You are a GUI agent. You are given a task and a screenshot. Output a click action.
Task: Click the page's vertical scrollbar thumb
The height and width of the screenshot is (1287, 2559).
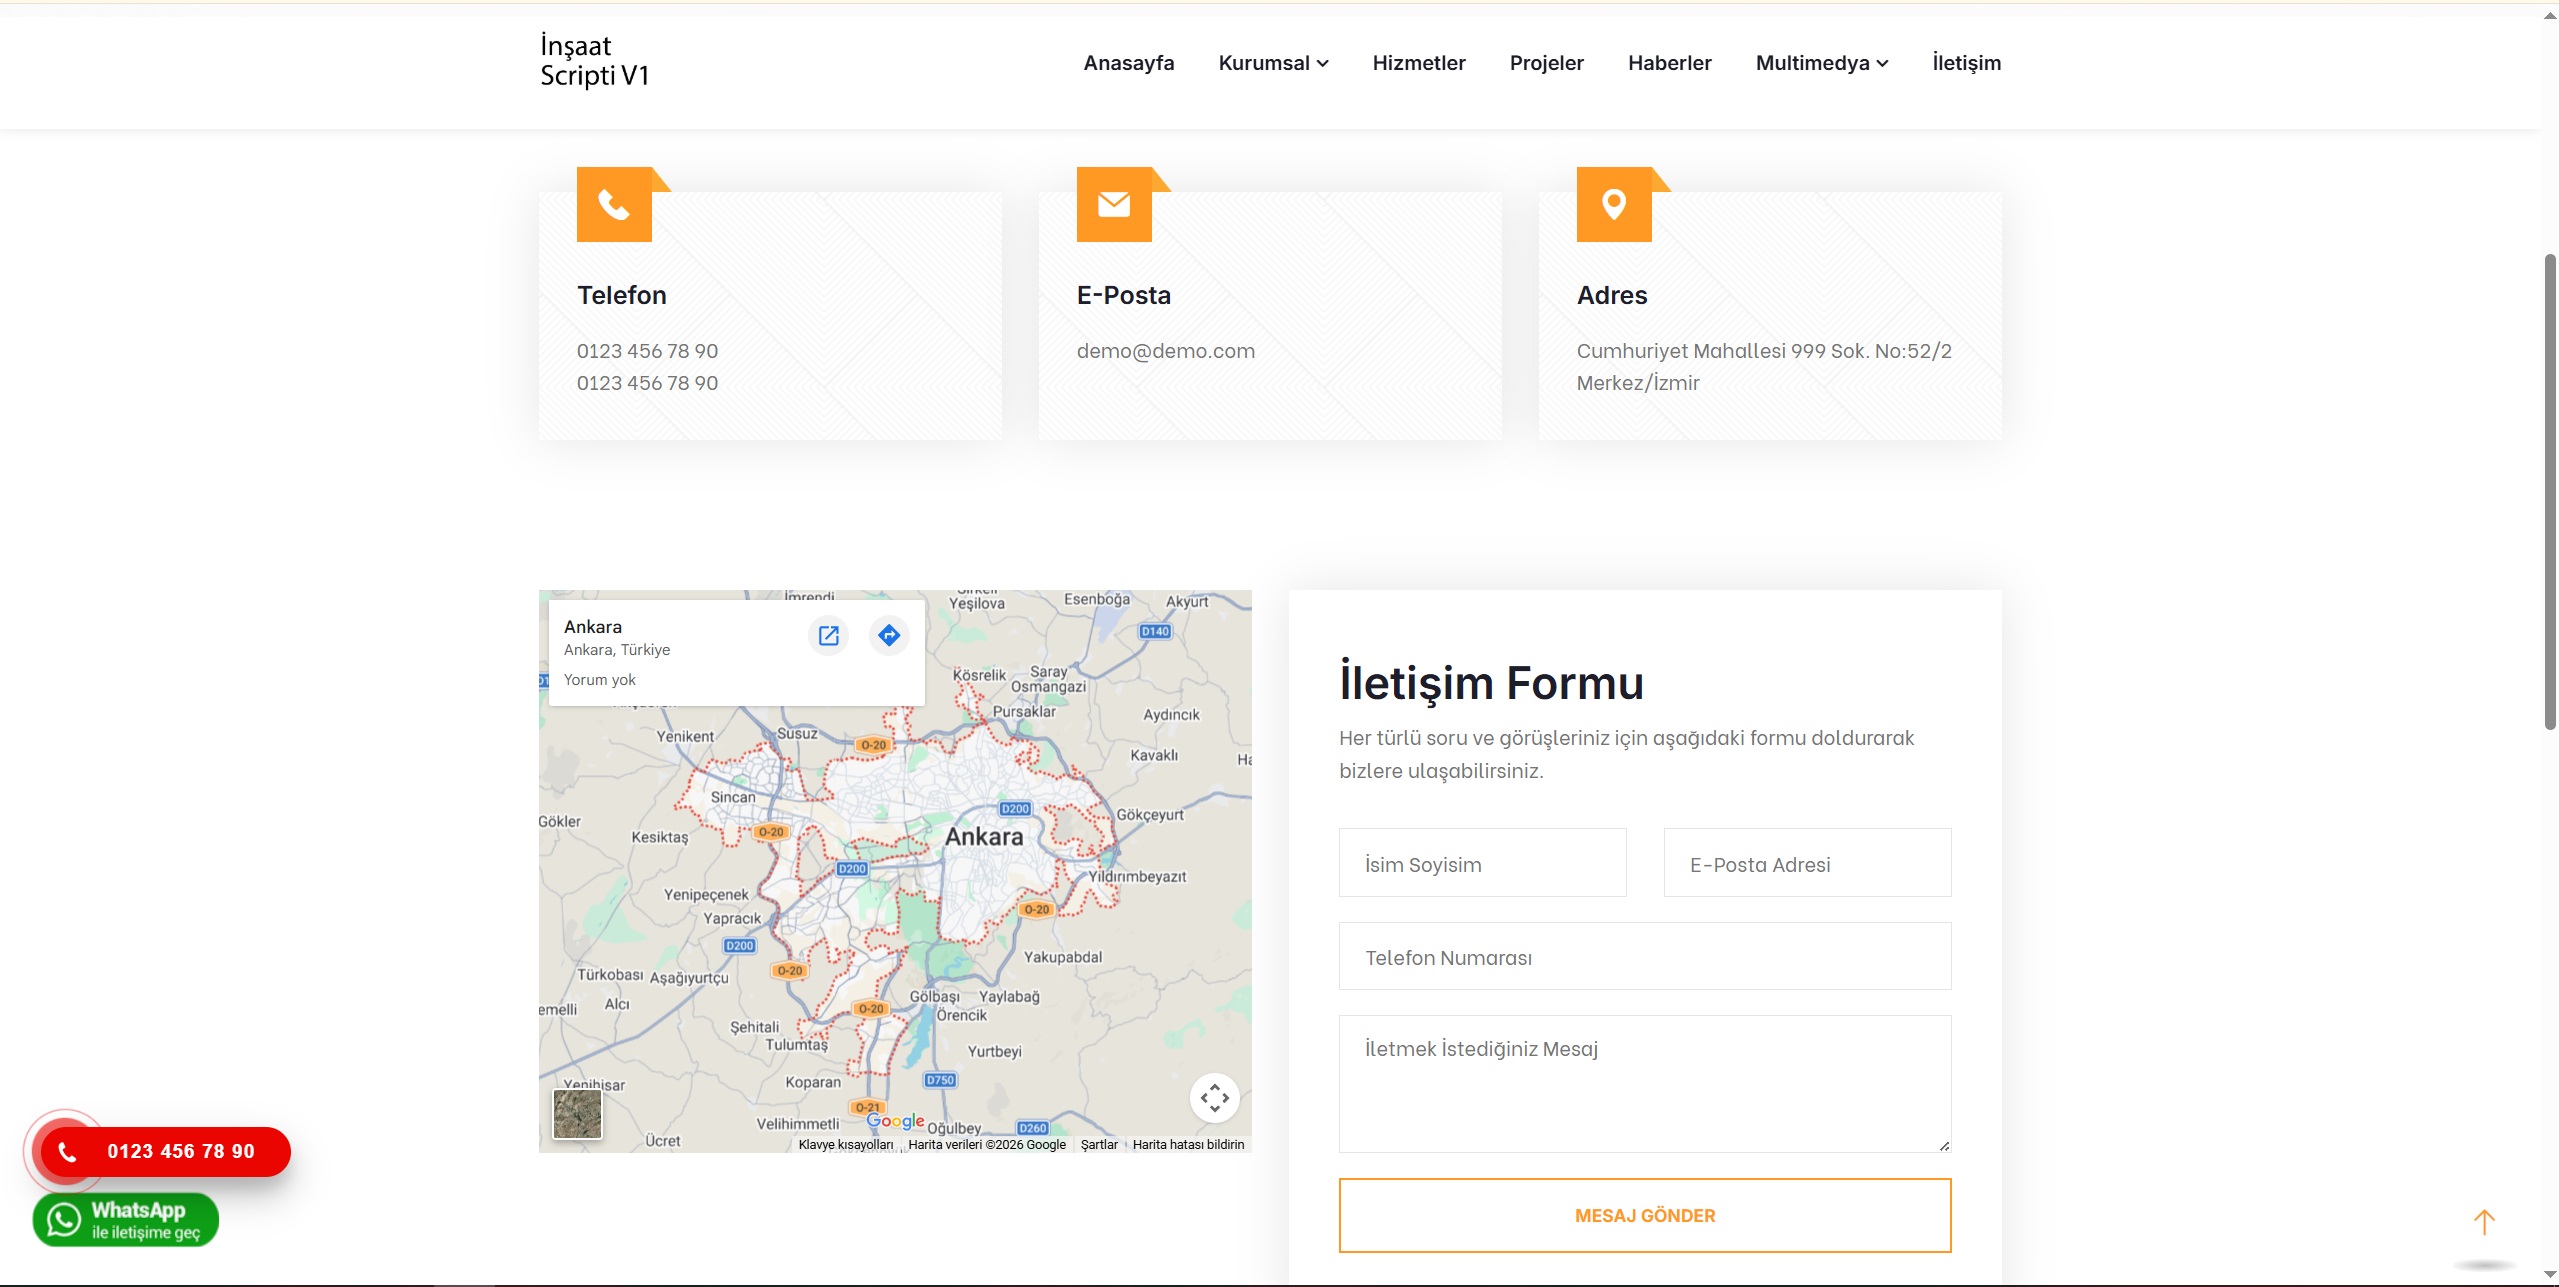click(x=2550, y=490)
